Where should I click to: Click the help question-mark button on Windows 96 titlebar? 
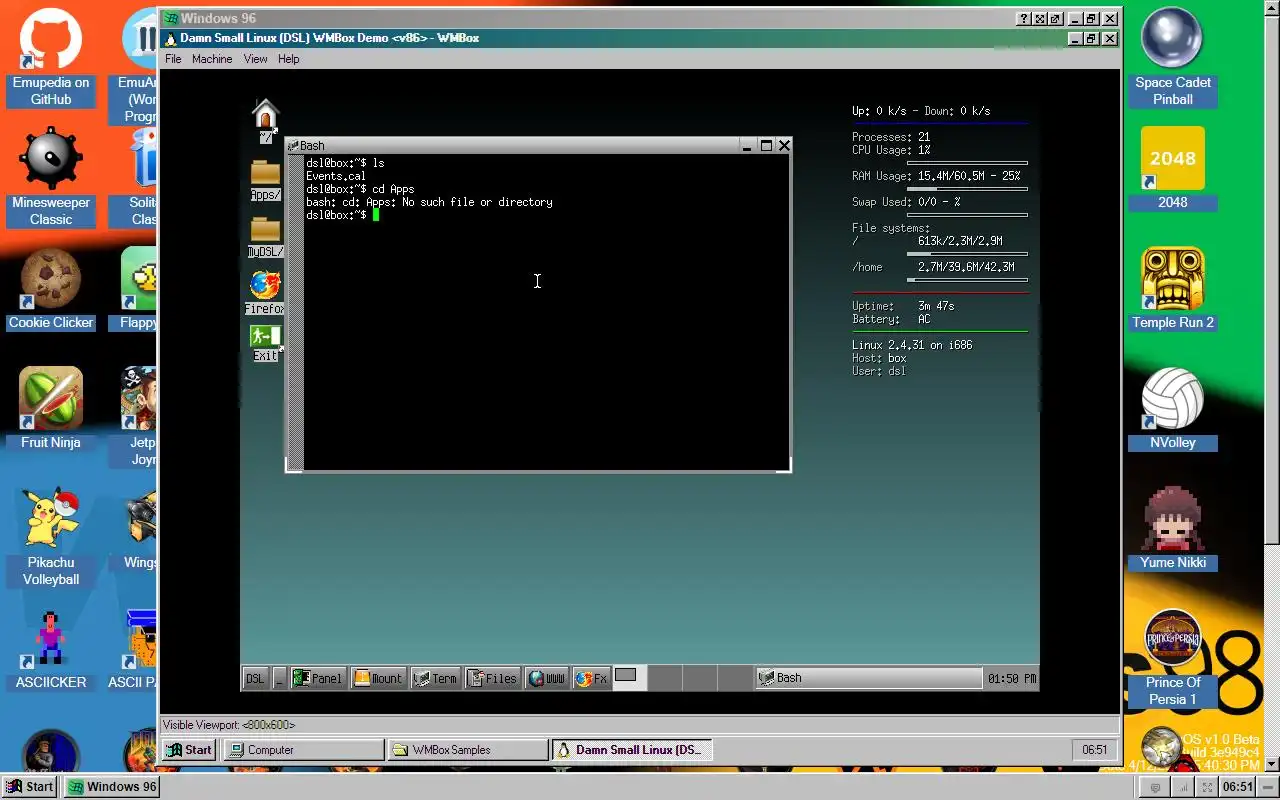pos(1024,19)
